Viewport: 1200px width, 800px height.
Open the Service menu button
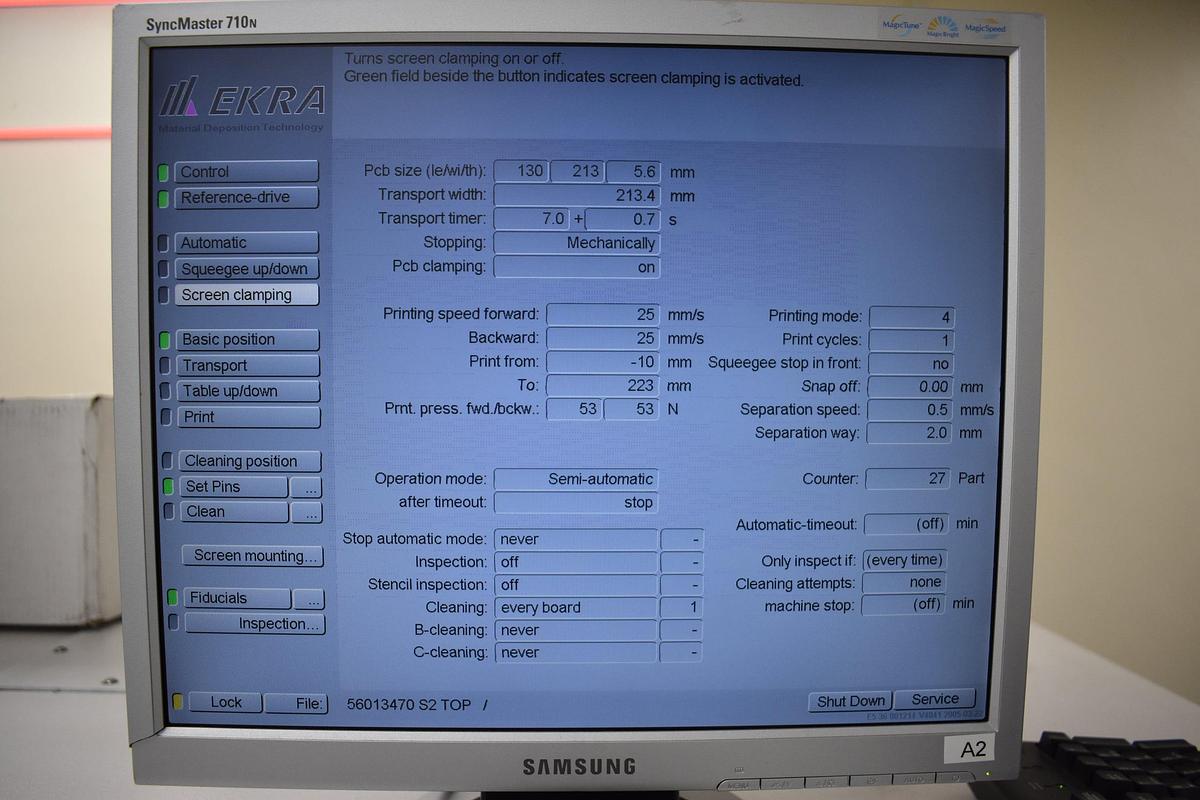pos(935,699)
